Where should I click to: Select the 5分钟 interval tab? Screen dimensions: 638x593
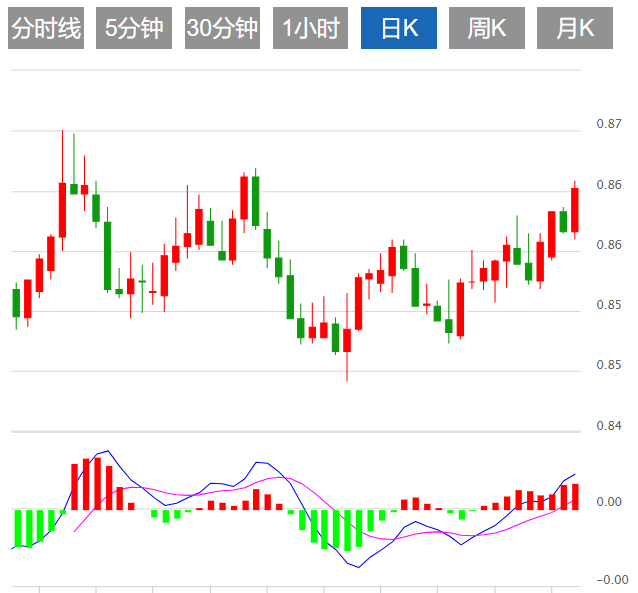click(x=134, y=28)
